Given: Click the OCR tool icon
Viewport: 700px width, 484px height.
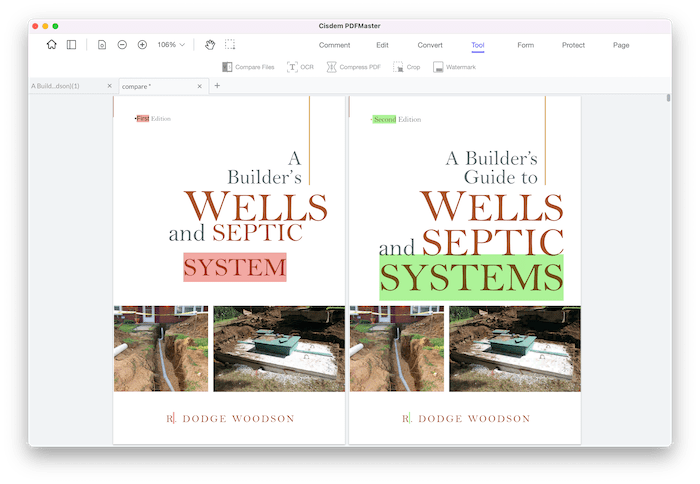Looking at the screenshot, I should (x=292, y=67).
